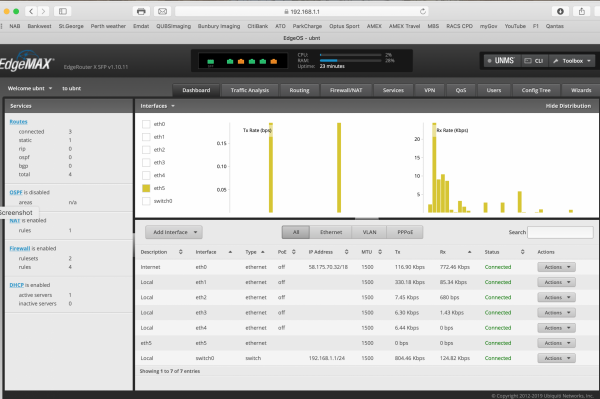600x399 pixels.
Task: Open the CLI terminal button
Action: [x=534, y=61]
